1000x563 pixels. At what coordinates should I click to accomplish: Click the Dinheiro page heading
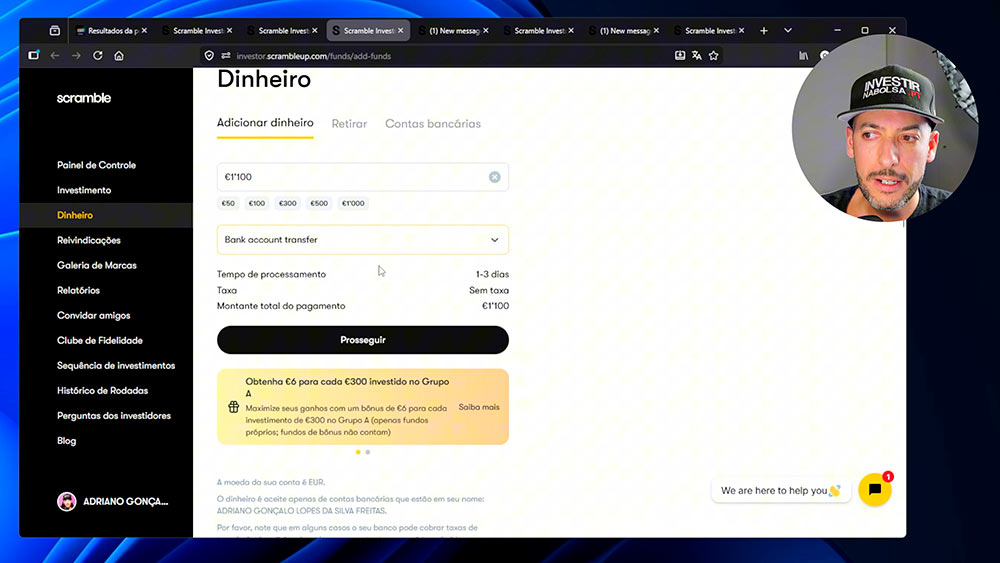pos(264,79)
